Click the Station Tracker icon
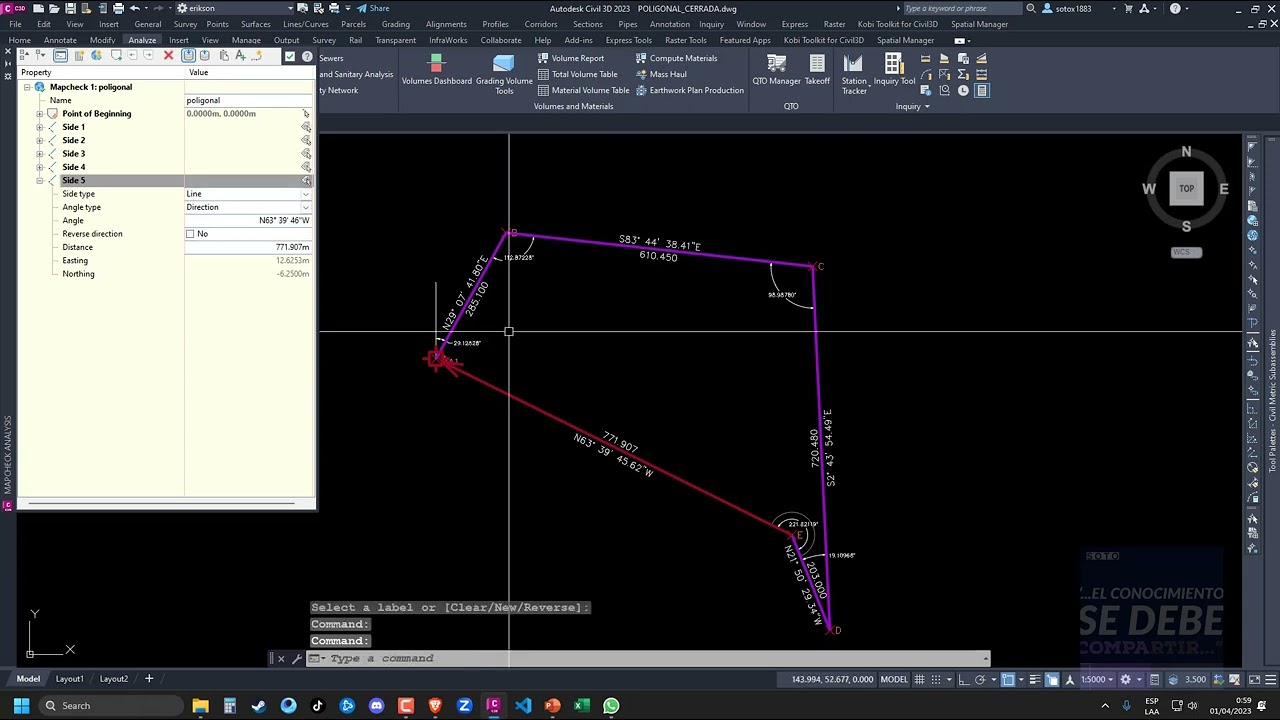Screen dimensions: 1280x720 (853, 73)
